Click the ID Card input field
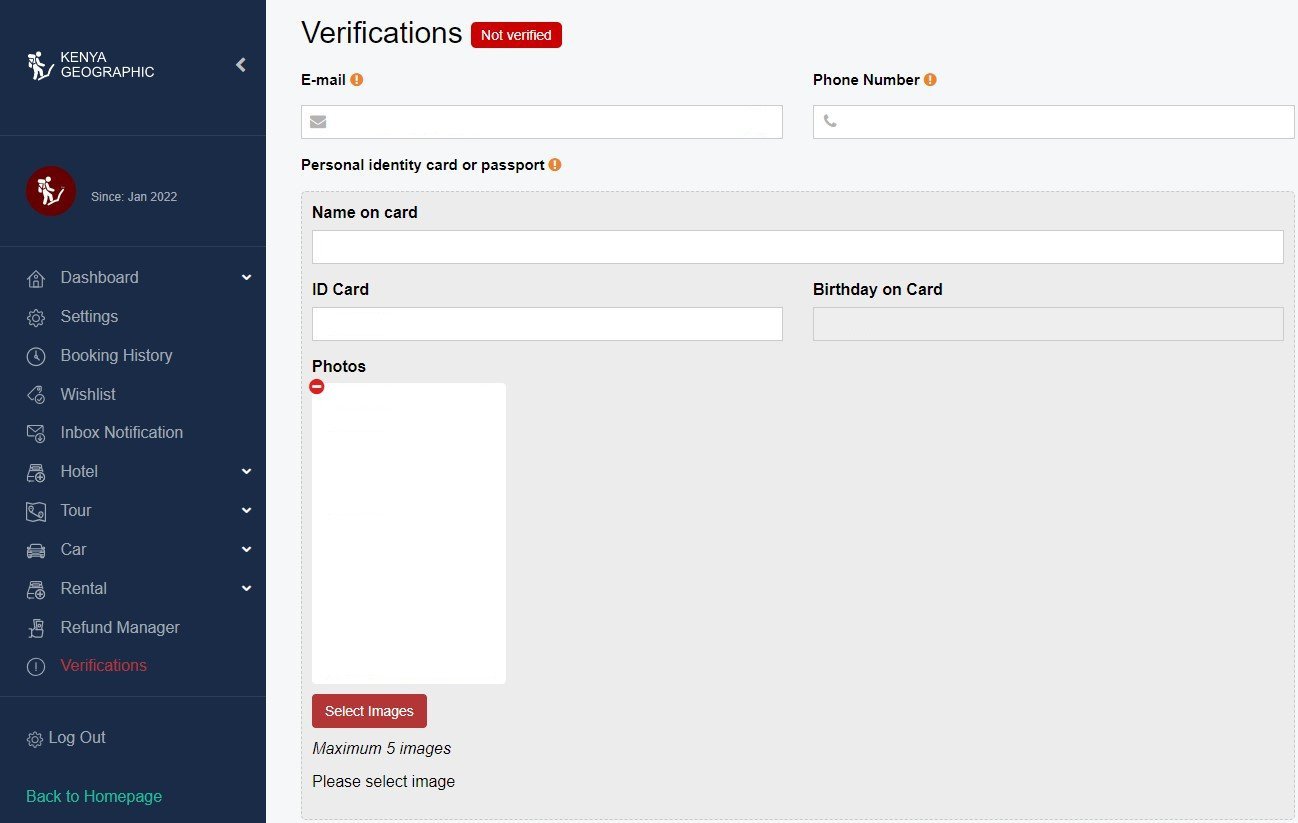Viewport: 1298px width, 823px height. 547,324
